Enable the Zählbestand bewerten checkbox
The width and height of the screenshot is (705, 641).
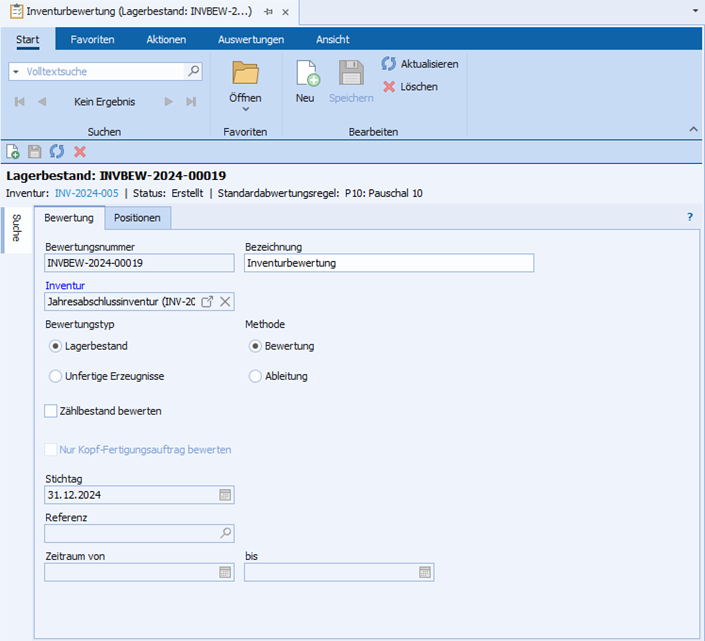[x=52, y=411]
